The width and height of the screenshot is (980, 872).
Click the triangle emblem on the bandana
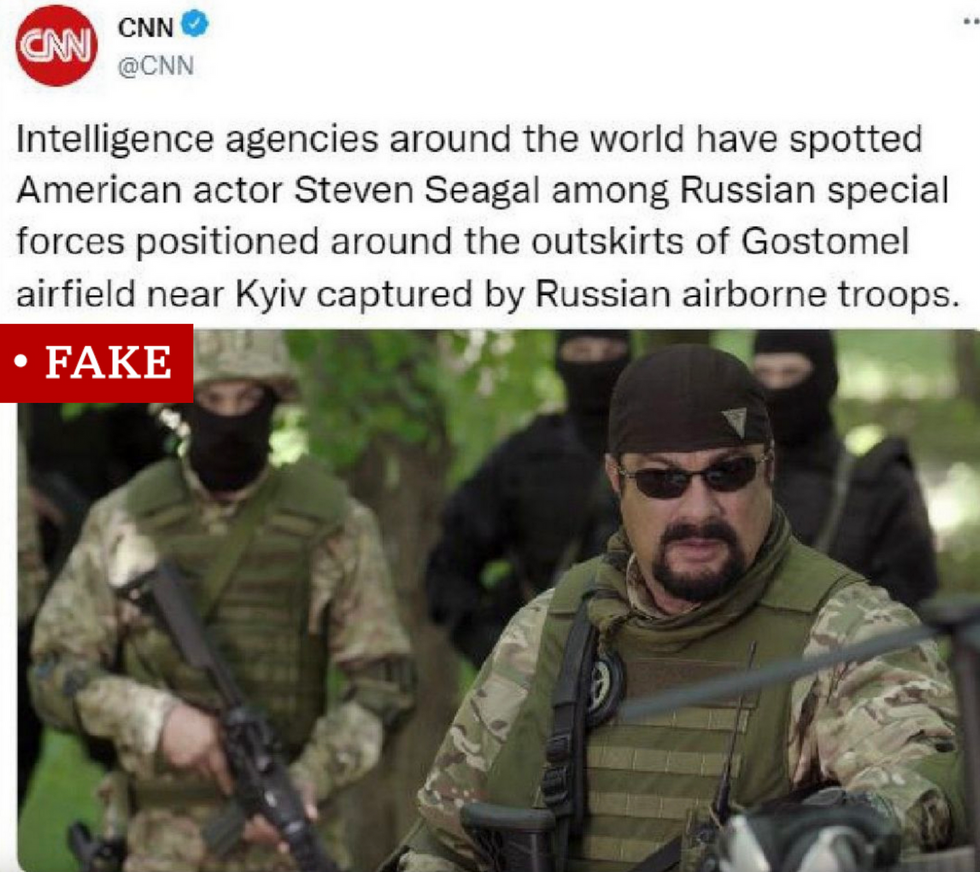[x=736, y=421]
